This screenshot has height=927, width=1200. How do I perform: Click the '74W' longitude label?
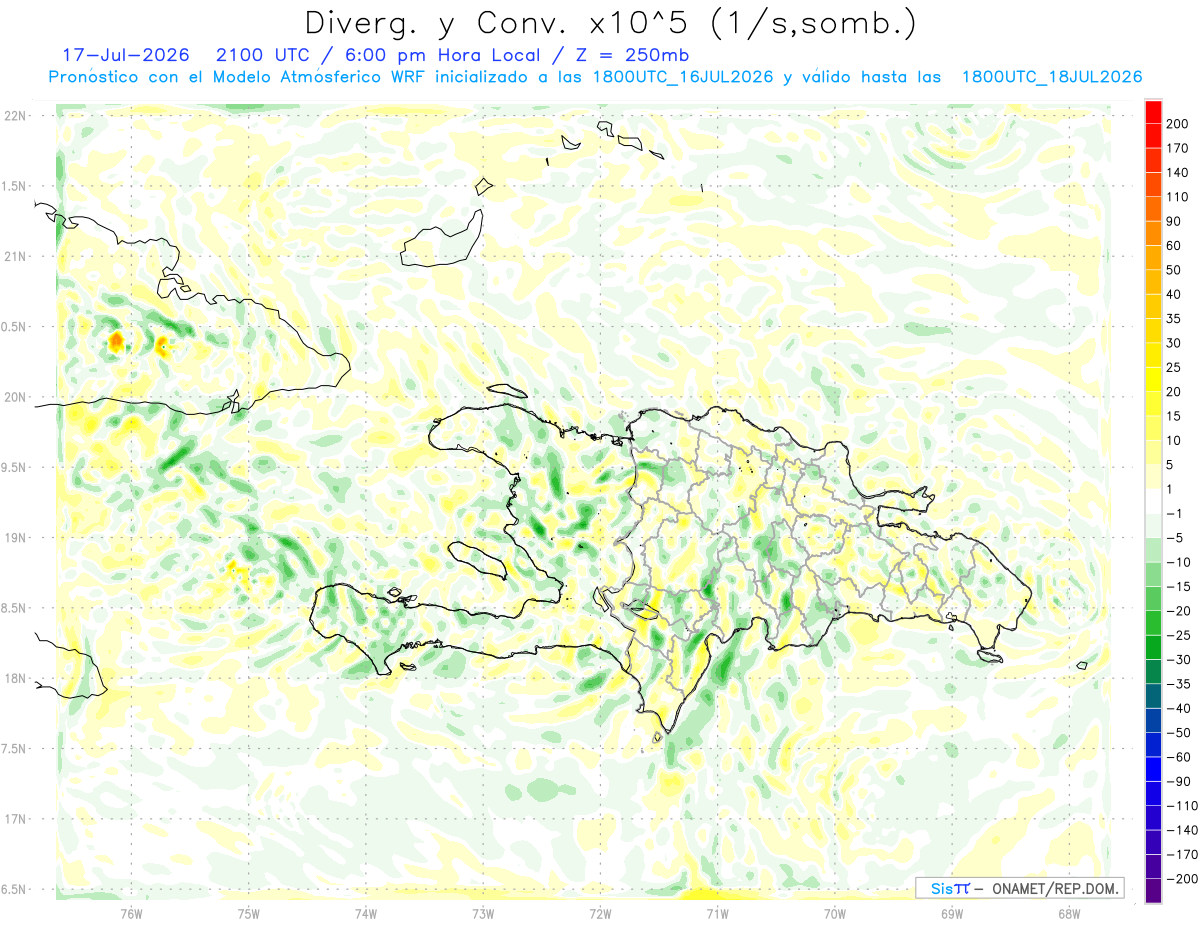366,913
